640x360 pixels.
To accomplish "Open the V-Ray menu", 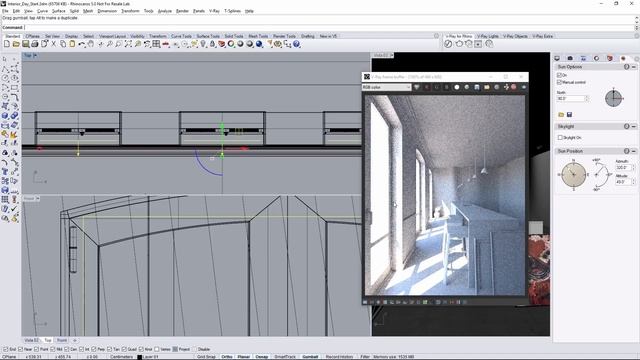I will click(214, 11).
